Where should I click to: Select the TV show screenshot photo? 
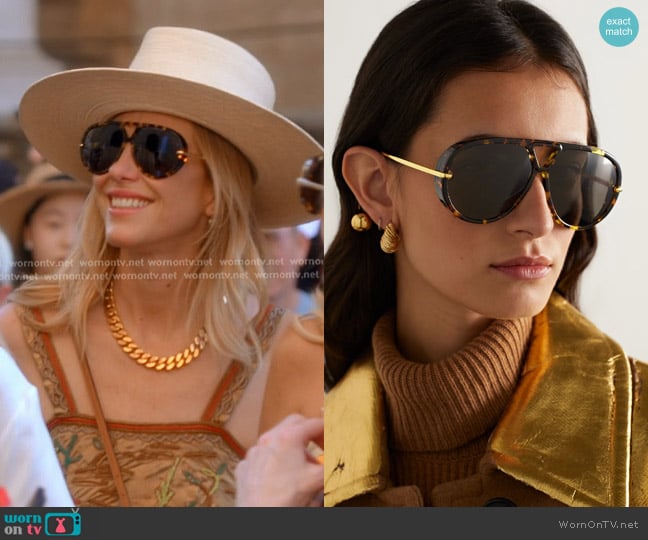(x=162, y=253)
